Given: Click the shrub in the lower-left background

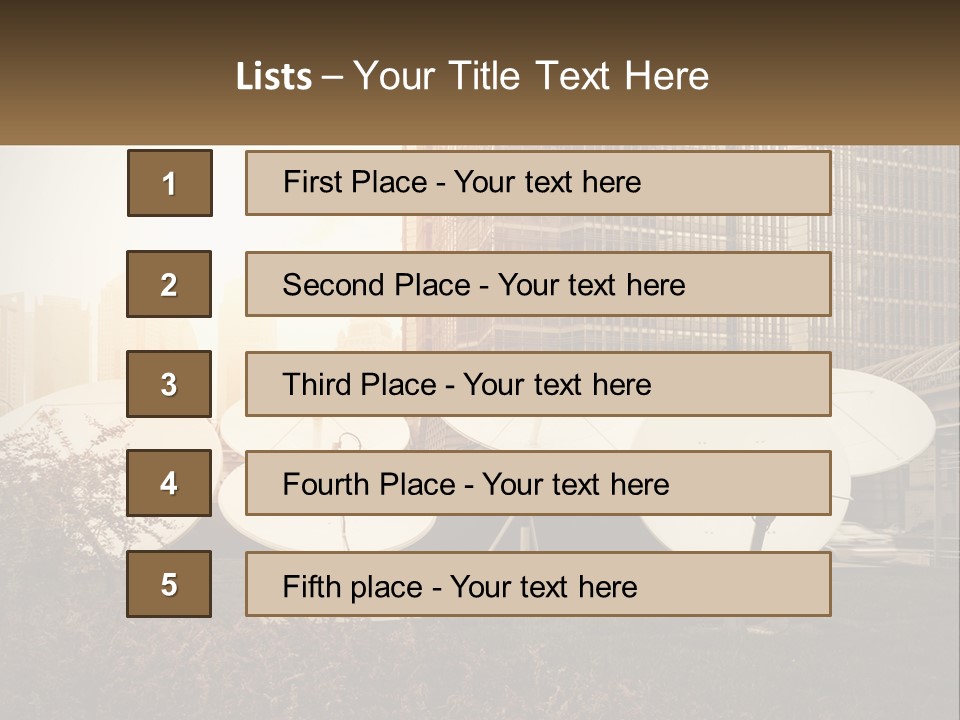Looking at the screenshot, I should (60, 500).
